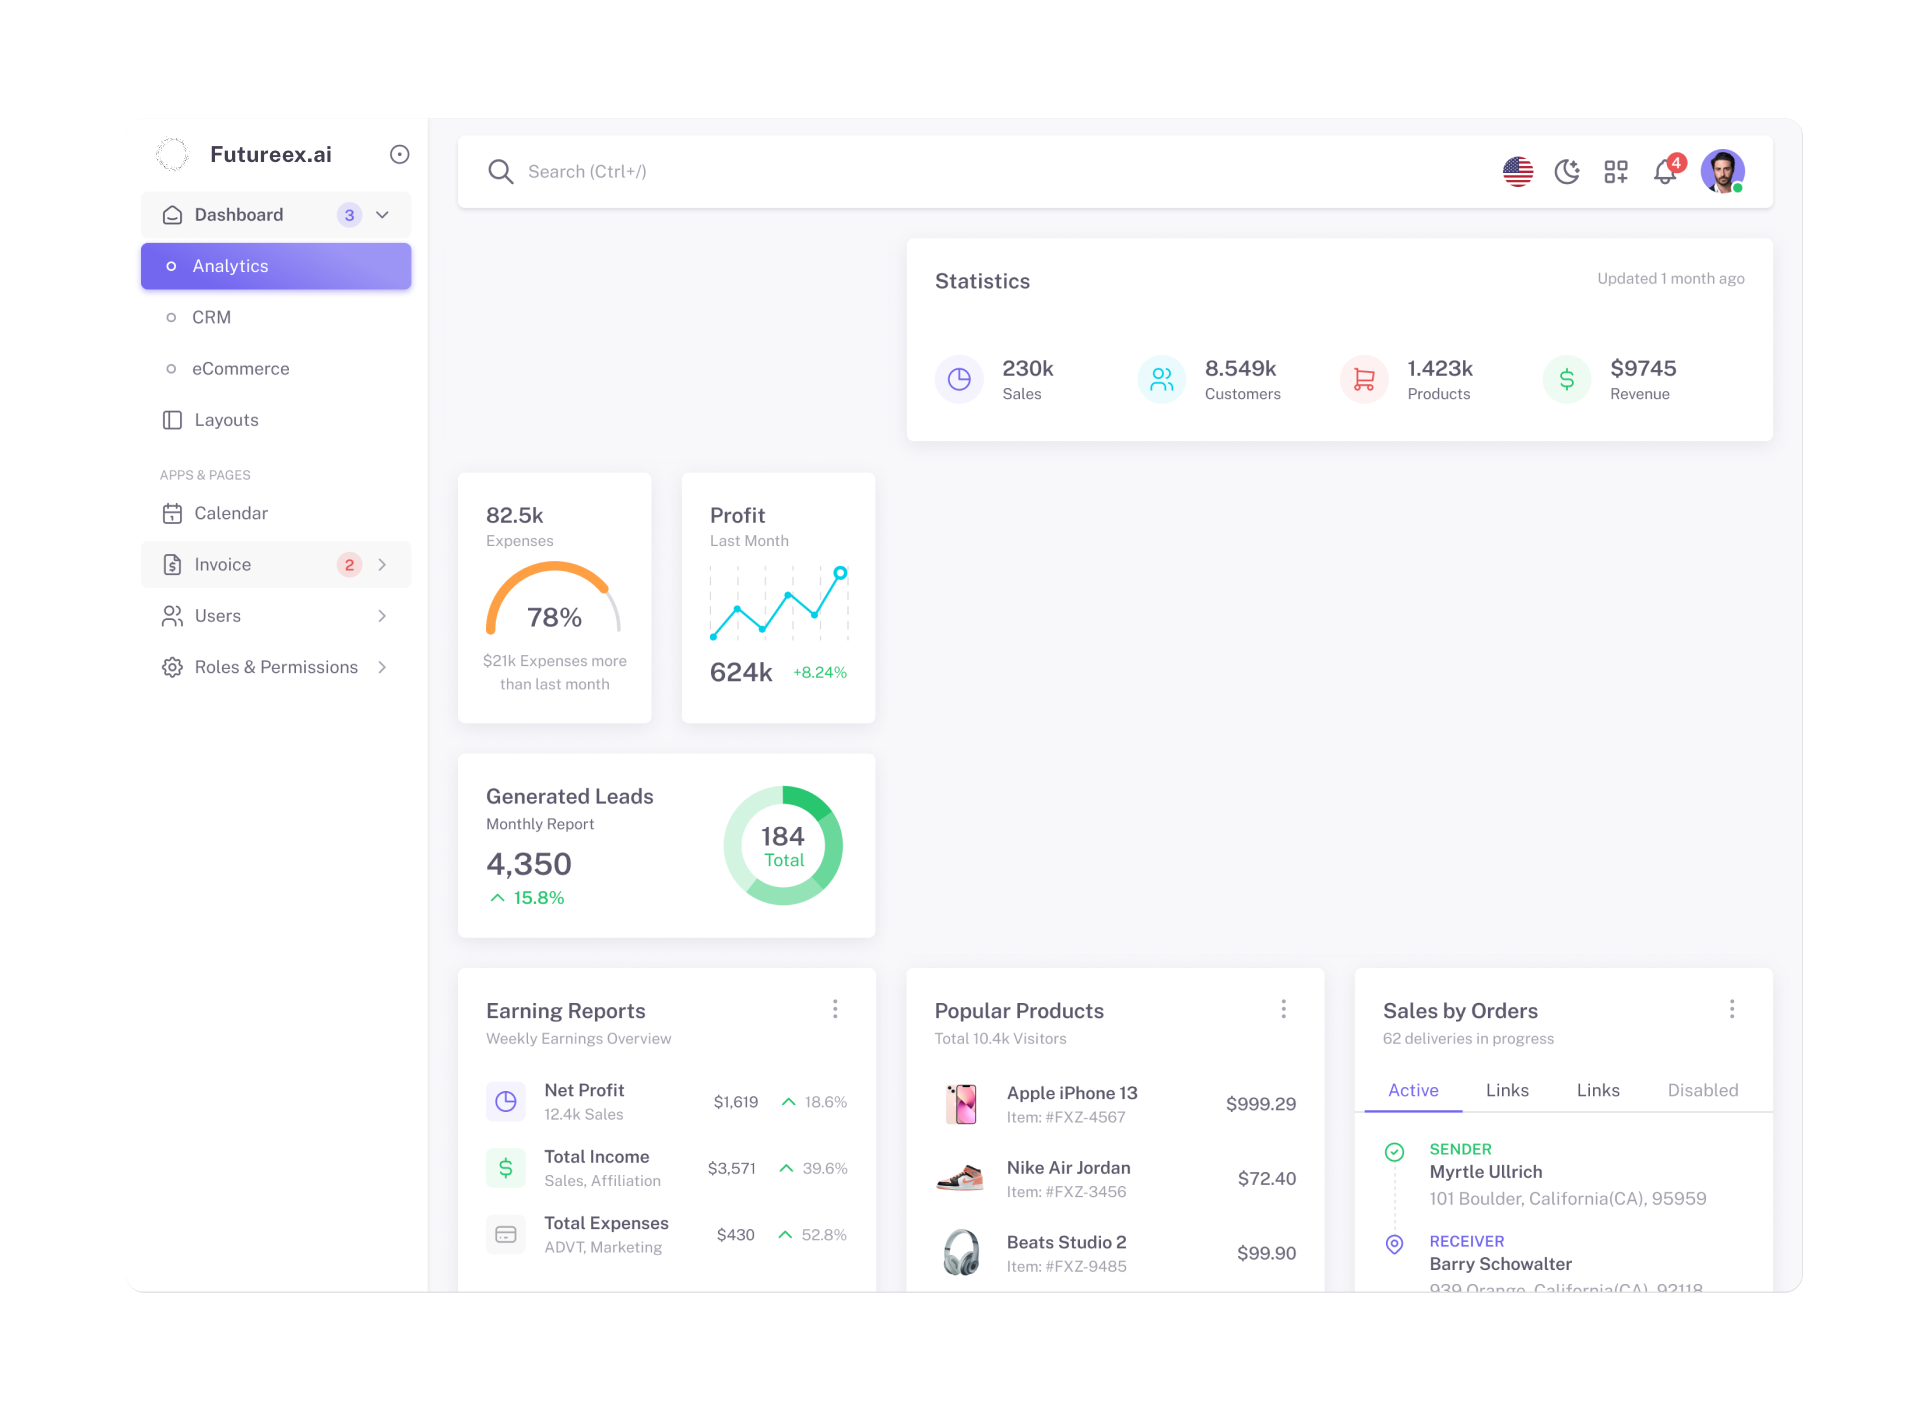Click the 184 Total donut chart
The height and width of the screenshot is (1411, 1930).
click(783, 846)
